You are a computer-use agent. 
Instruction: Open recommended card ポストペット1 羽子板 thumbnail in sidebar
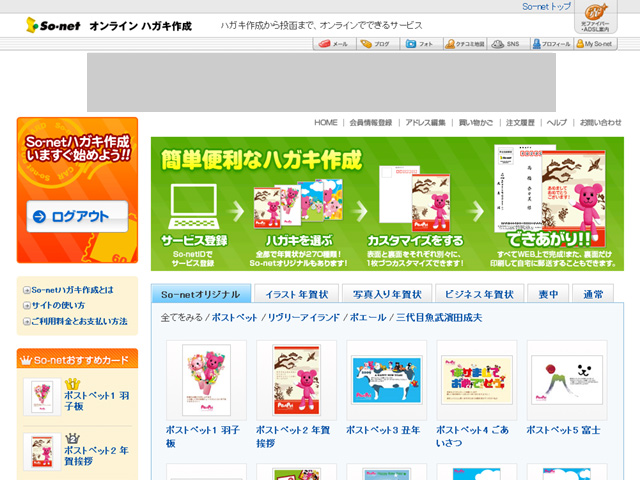[42, 397]
